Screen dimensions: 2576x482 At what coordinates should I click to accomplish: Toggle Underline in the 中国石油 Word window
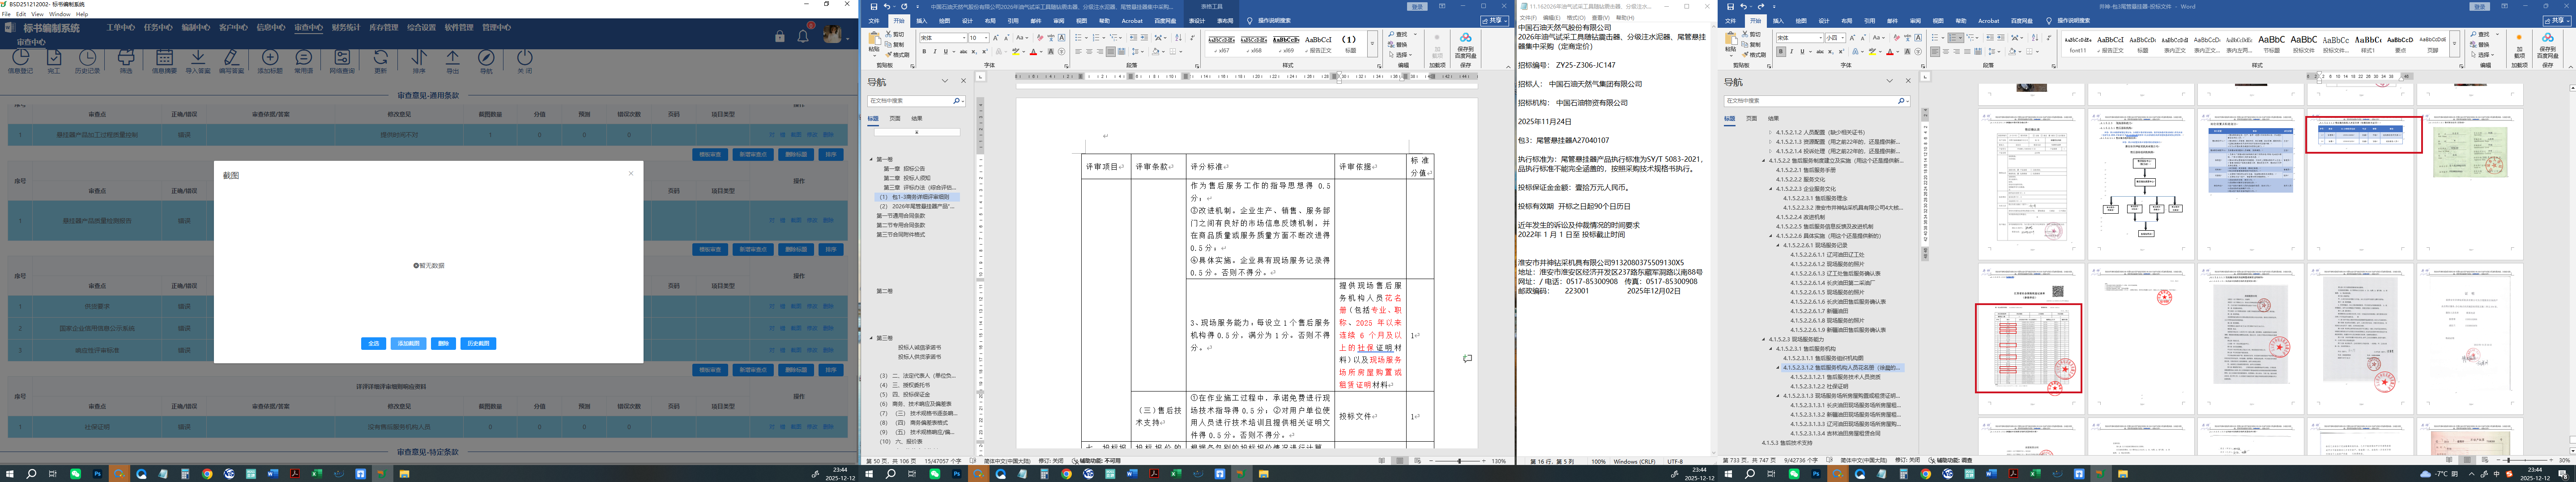[x=945, y=51]
